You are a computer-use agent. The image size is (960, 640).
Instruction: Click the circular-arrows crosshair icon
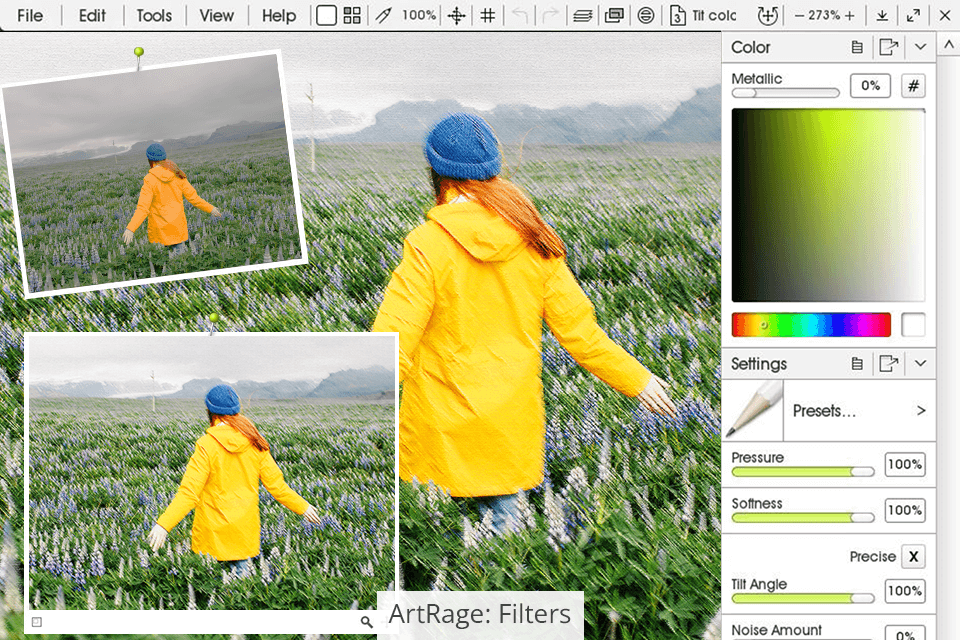click(x=767, y=15)
